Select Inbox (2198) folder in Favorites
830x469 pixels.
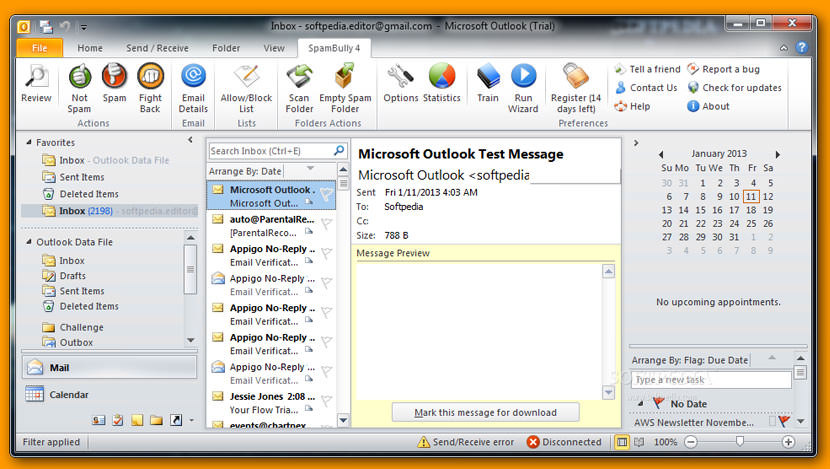[x=110, y=211]
